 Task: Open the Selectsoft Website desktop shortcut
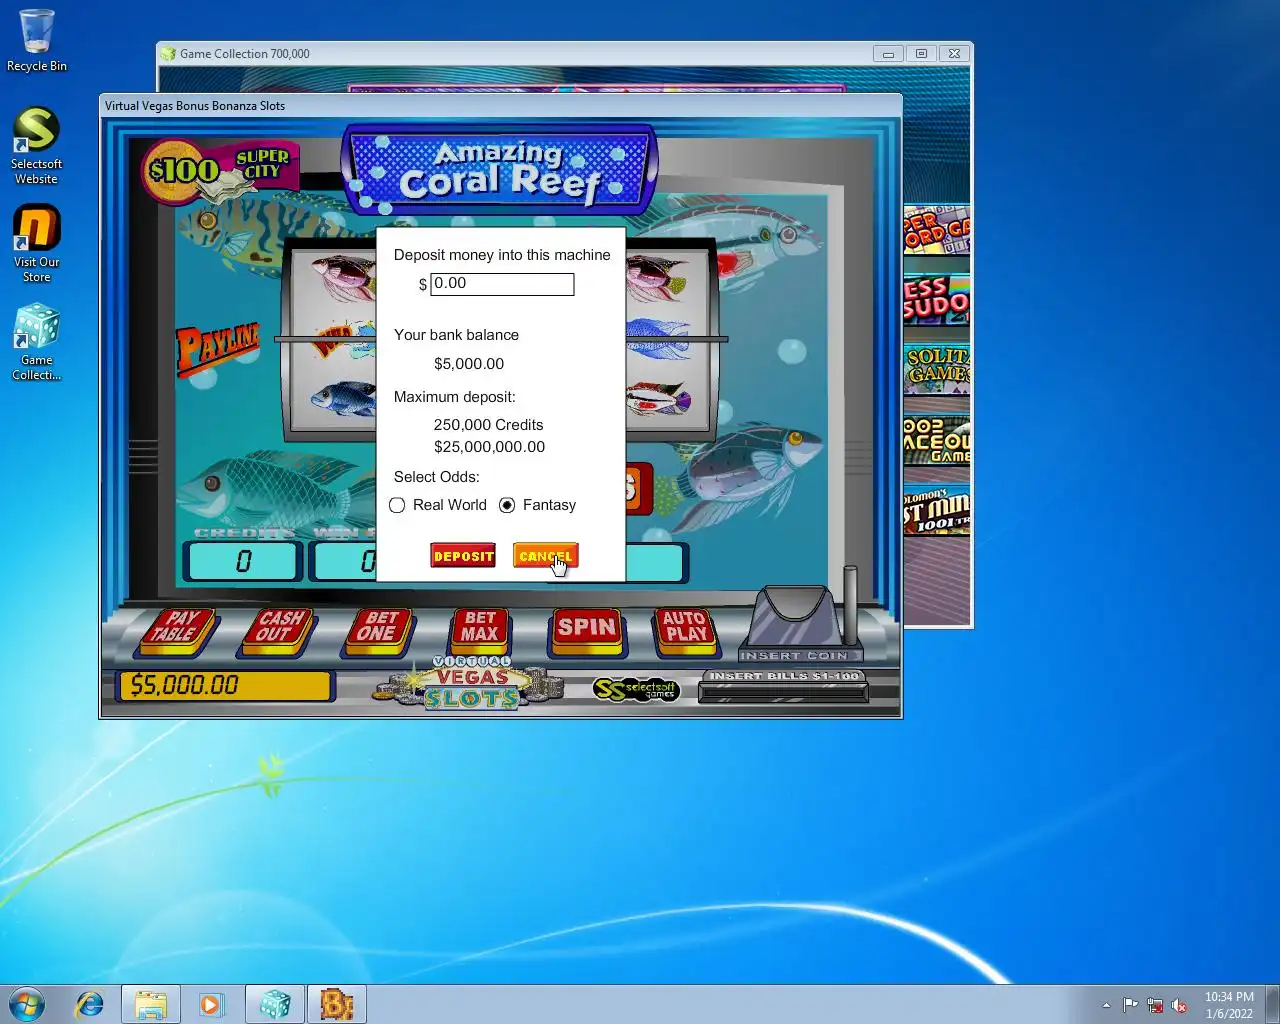36,146
